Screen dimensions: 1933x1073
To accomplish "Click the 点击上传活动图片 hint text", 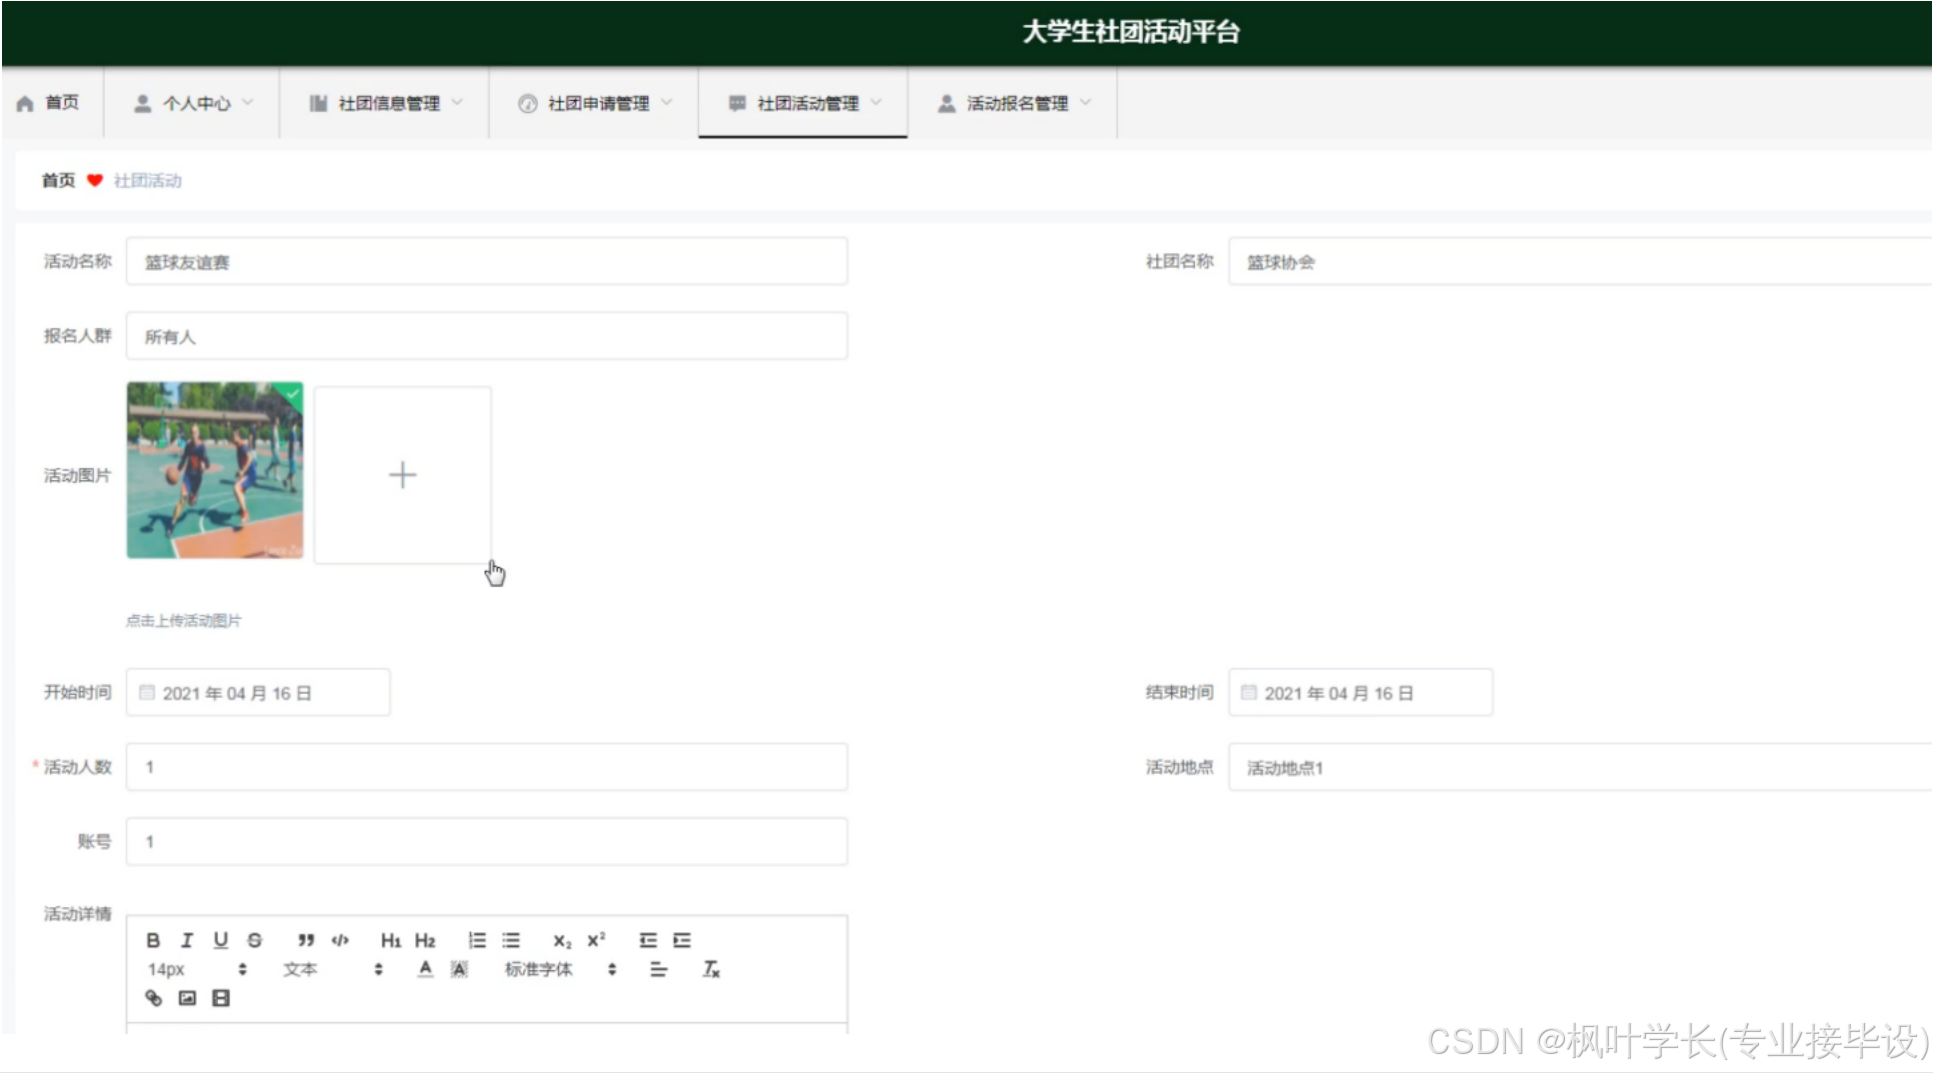I will coord(184,621).
